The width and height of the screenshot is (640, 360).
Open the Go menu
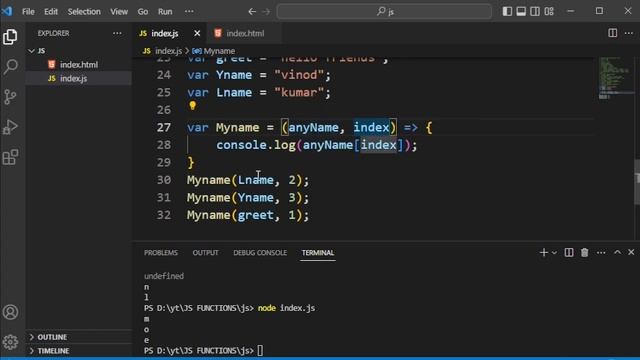(143, 11)
